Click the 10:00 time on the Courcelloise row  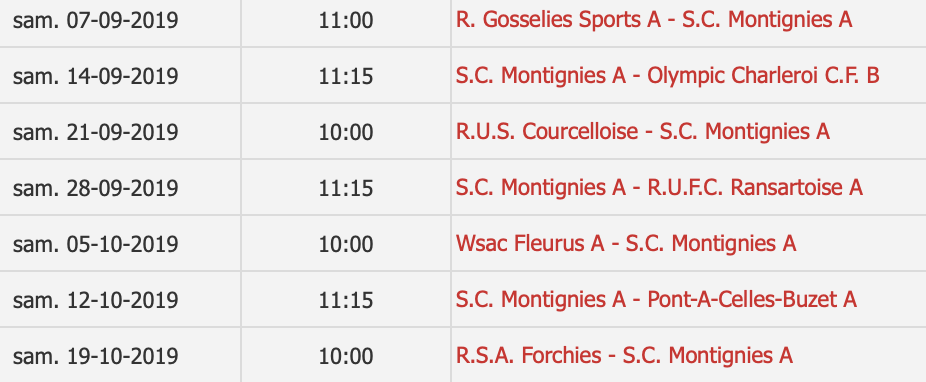[346, 132]
